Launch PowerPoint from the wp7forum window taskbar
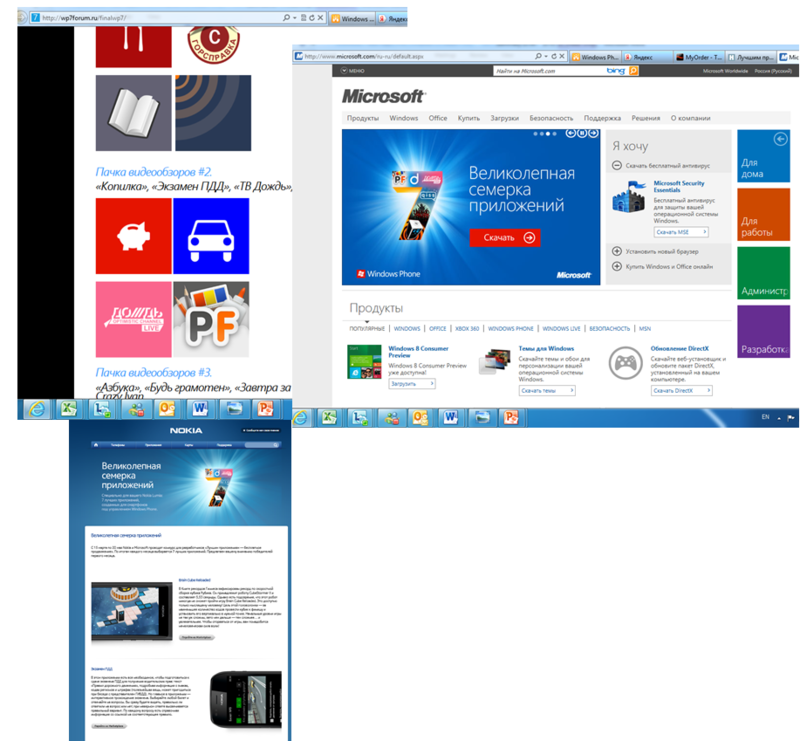800x741 pixels. (265, 409)
